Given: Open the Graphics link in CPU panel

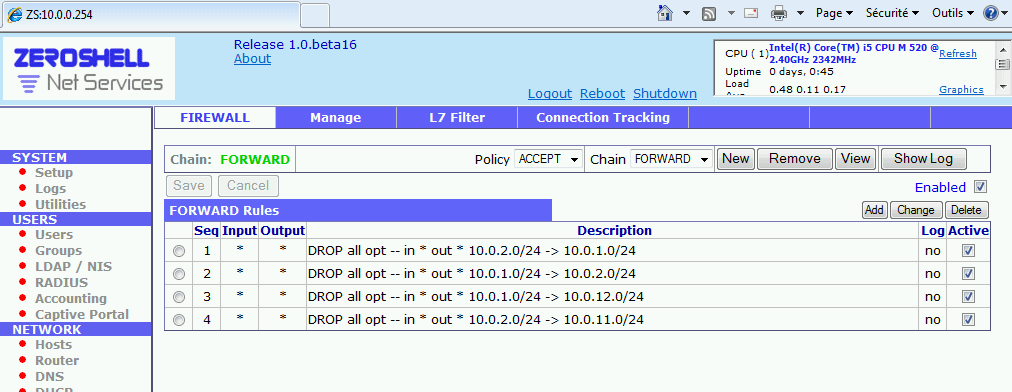Looking at the screenshot, I should tap(961, 90).
